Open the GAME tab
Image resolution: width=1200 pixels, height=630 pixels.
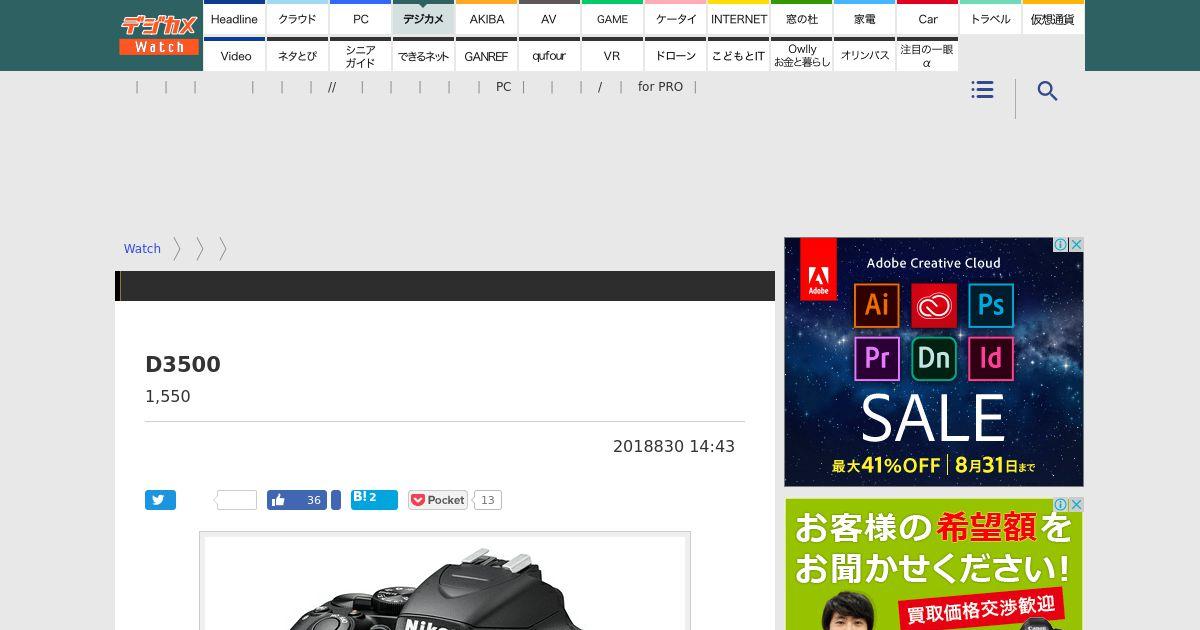[612, 18]
